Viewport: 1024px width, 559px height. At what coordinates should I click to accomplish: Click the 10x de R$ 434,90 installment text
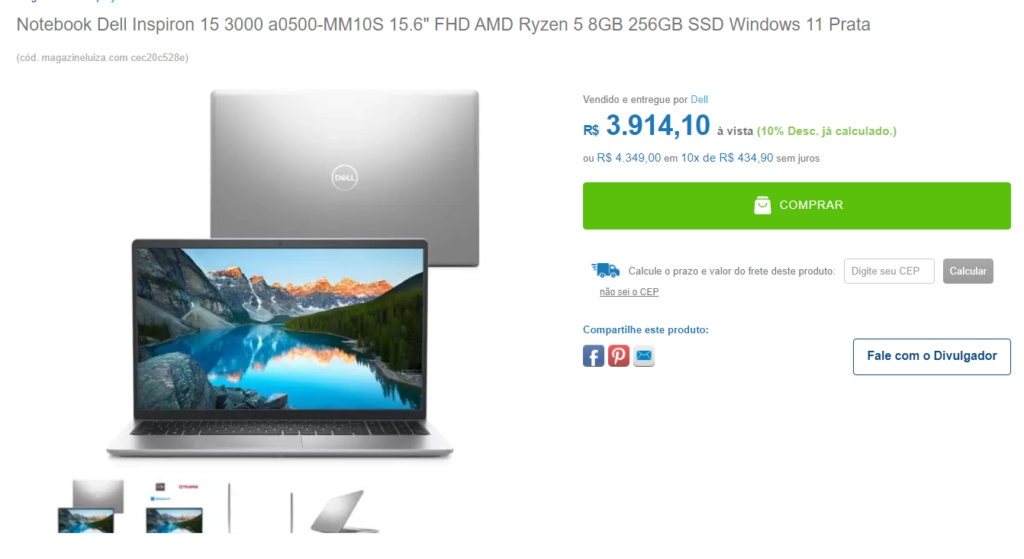[x=727, y=158]
